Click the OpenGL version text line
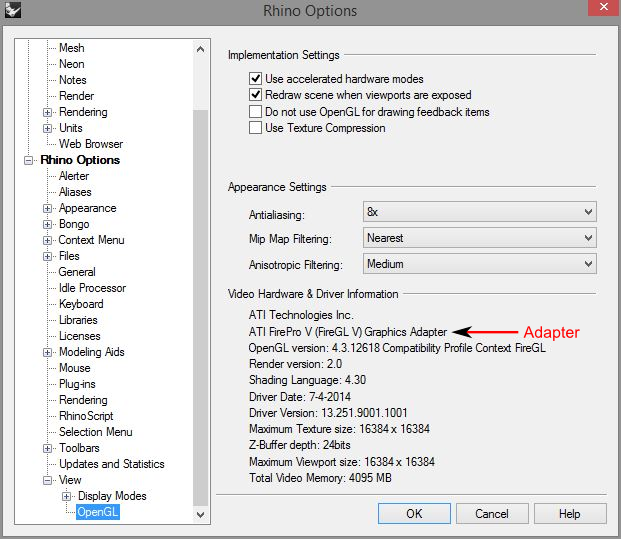 [x=397, y=348]
